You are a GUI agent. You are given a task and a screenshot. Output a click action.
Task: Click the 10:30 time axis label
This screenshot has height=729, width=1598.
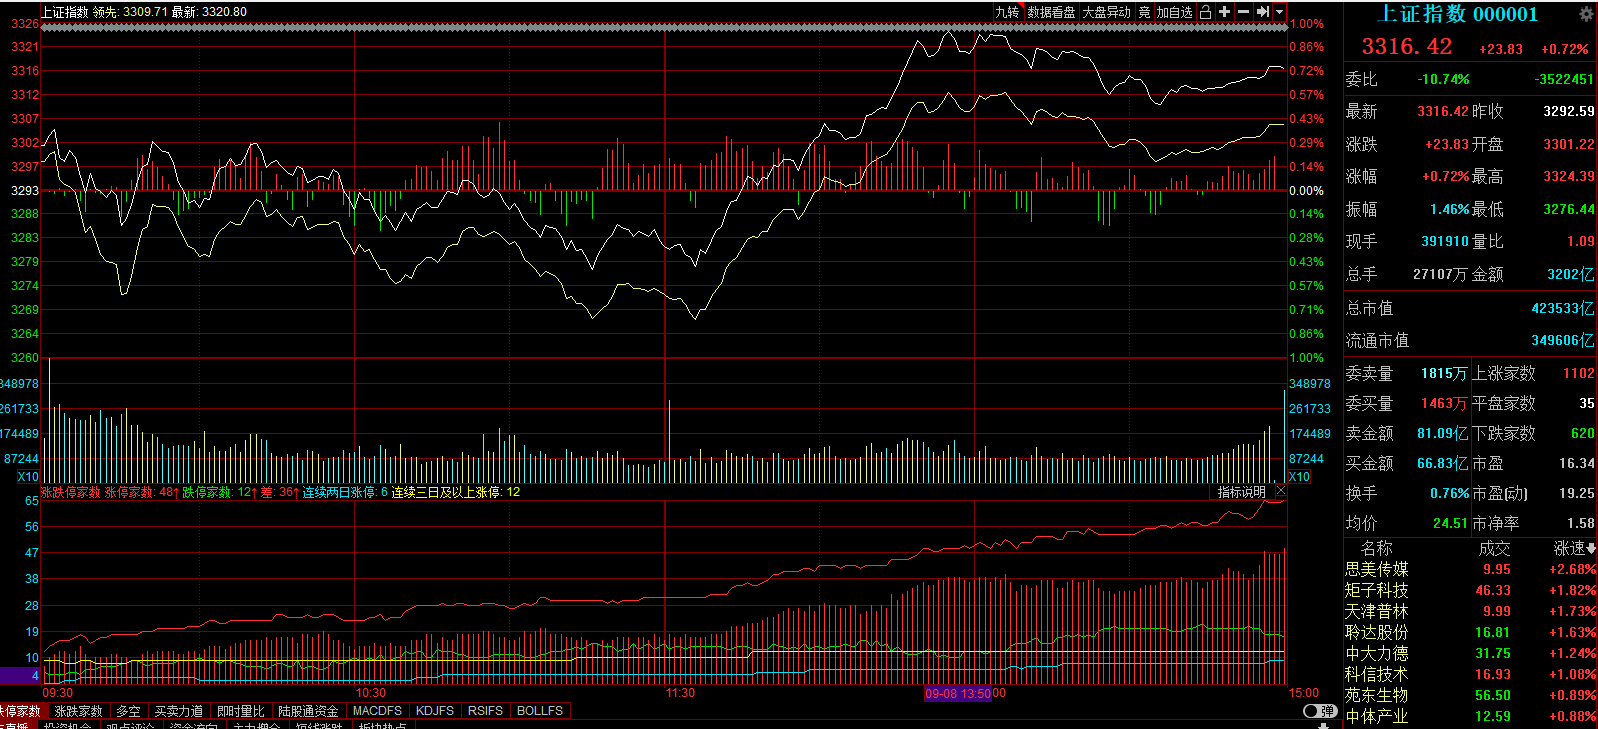coord(371,693)
